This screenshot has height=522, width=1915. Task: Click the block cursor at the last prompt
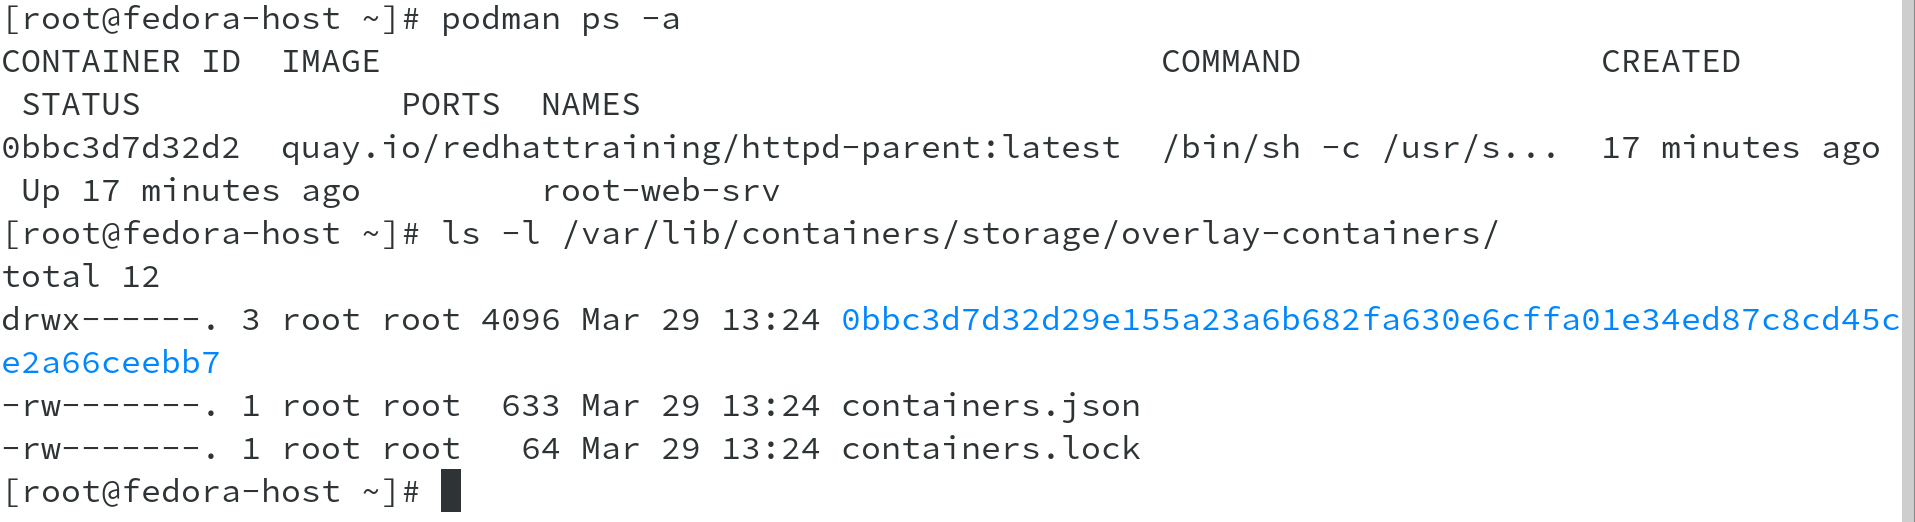451,491
